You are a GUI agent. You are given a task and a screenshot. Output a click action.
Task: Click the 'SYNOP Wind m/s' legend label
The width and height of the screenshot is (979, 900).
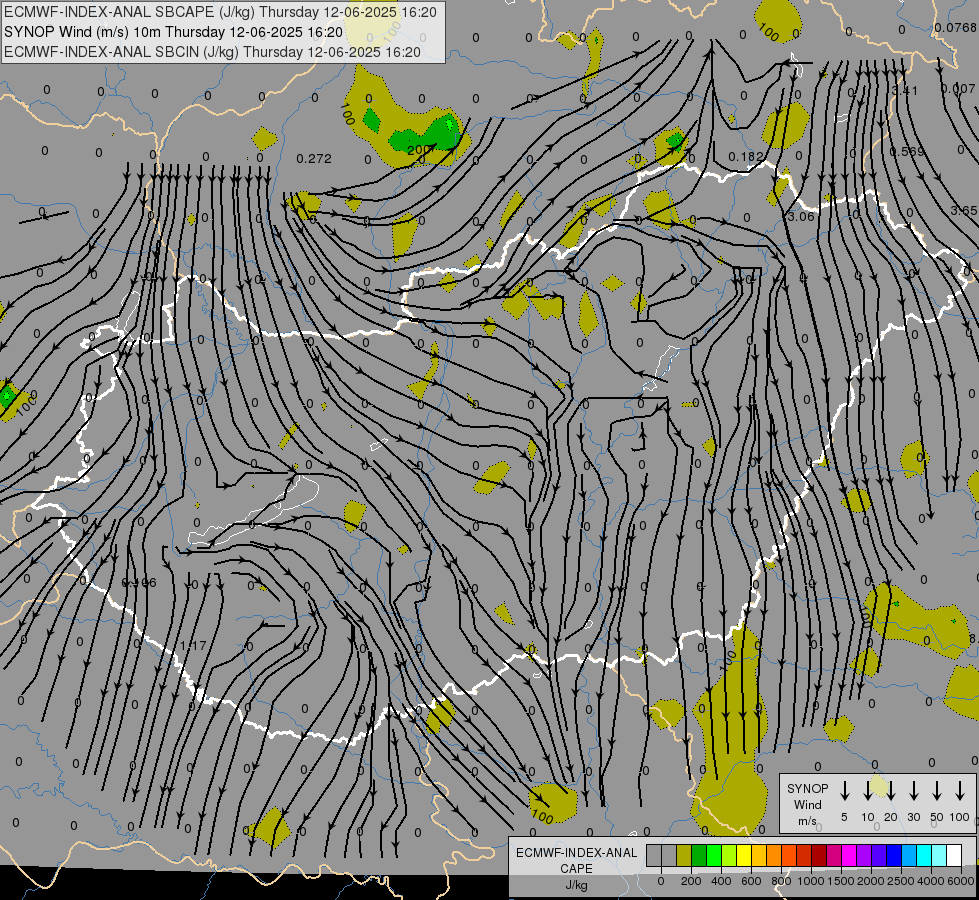pos(807,804)
